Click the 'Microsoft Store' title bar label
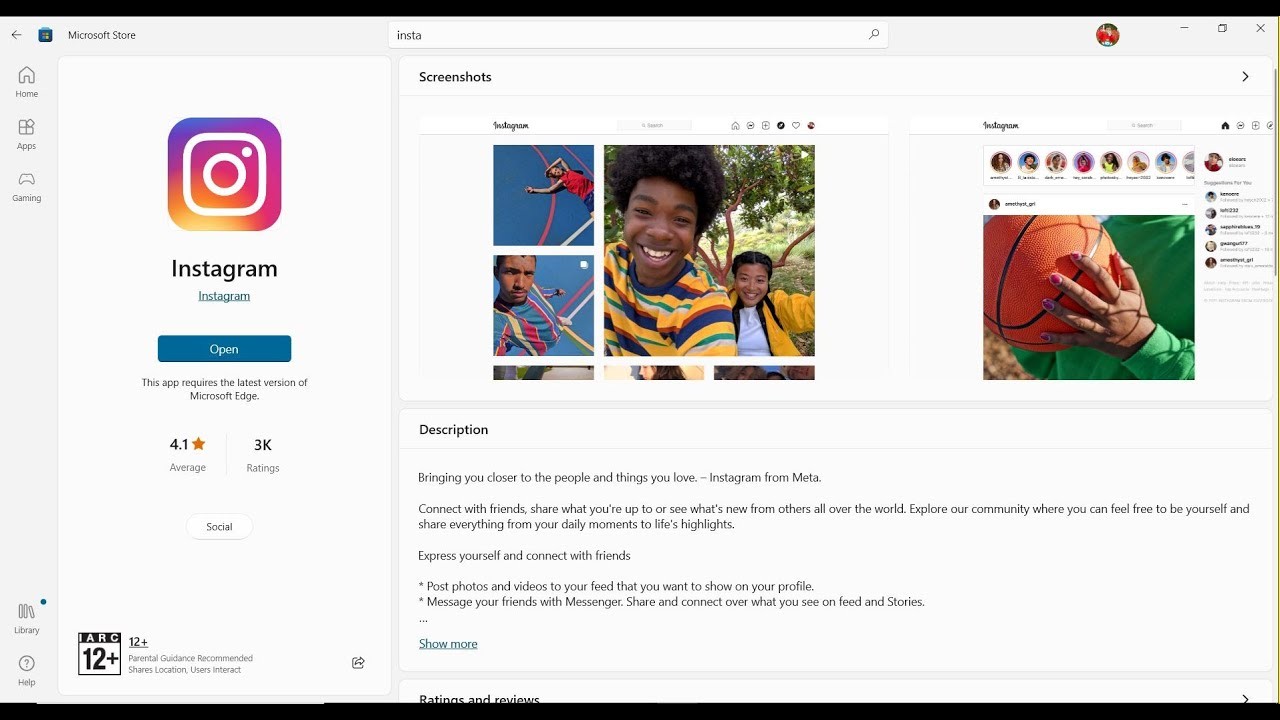The width and height of the screenshot is (1280, 720). (x=102, y=35)
